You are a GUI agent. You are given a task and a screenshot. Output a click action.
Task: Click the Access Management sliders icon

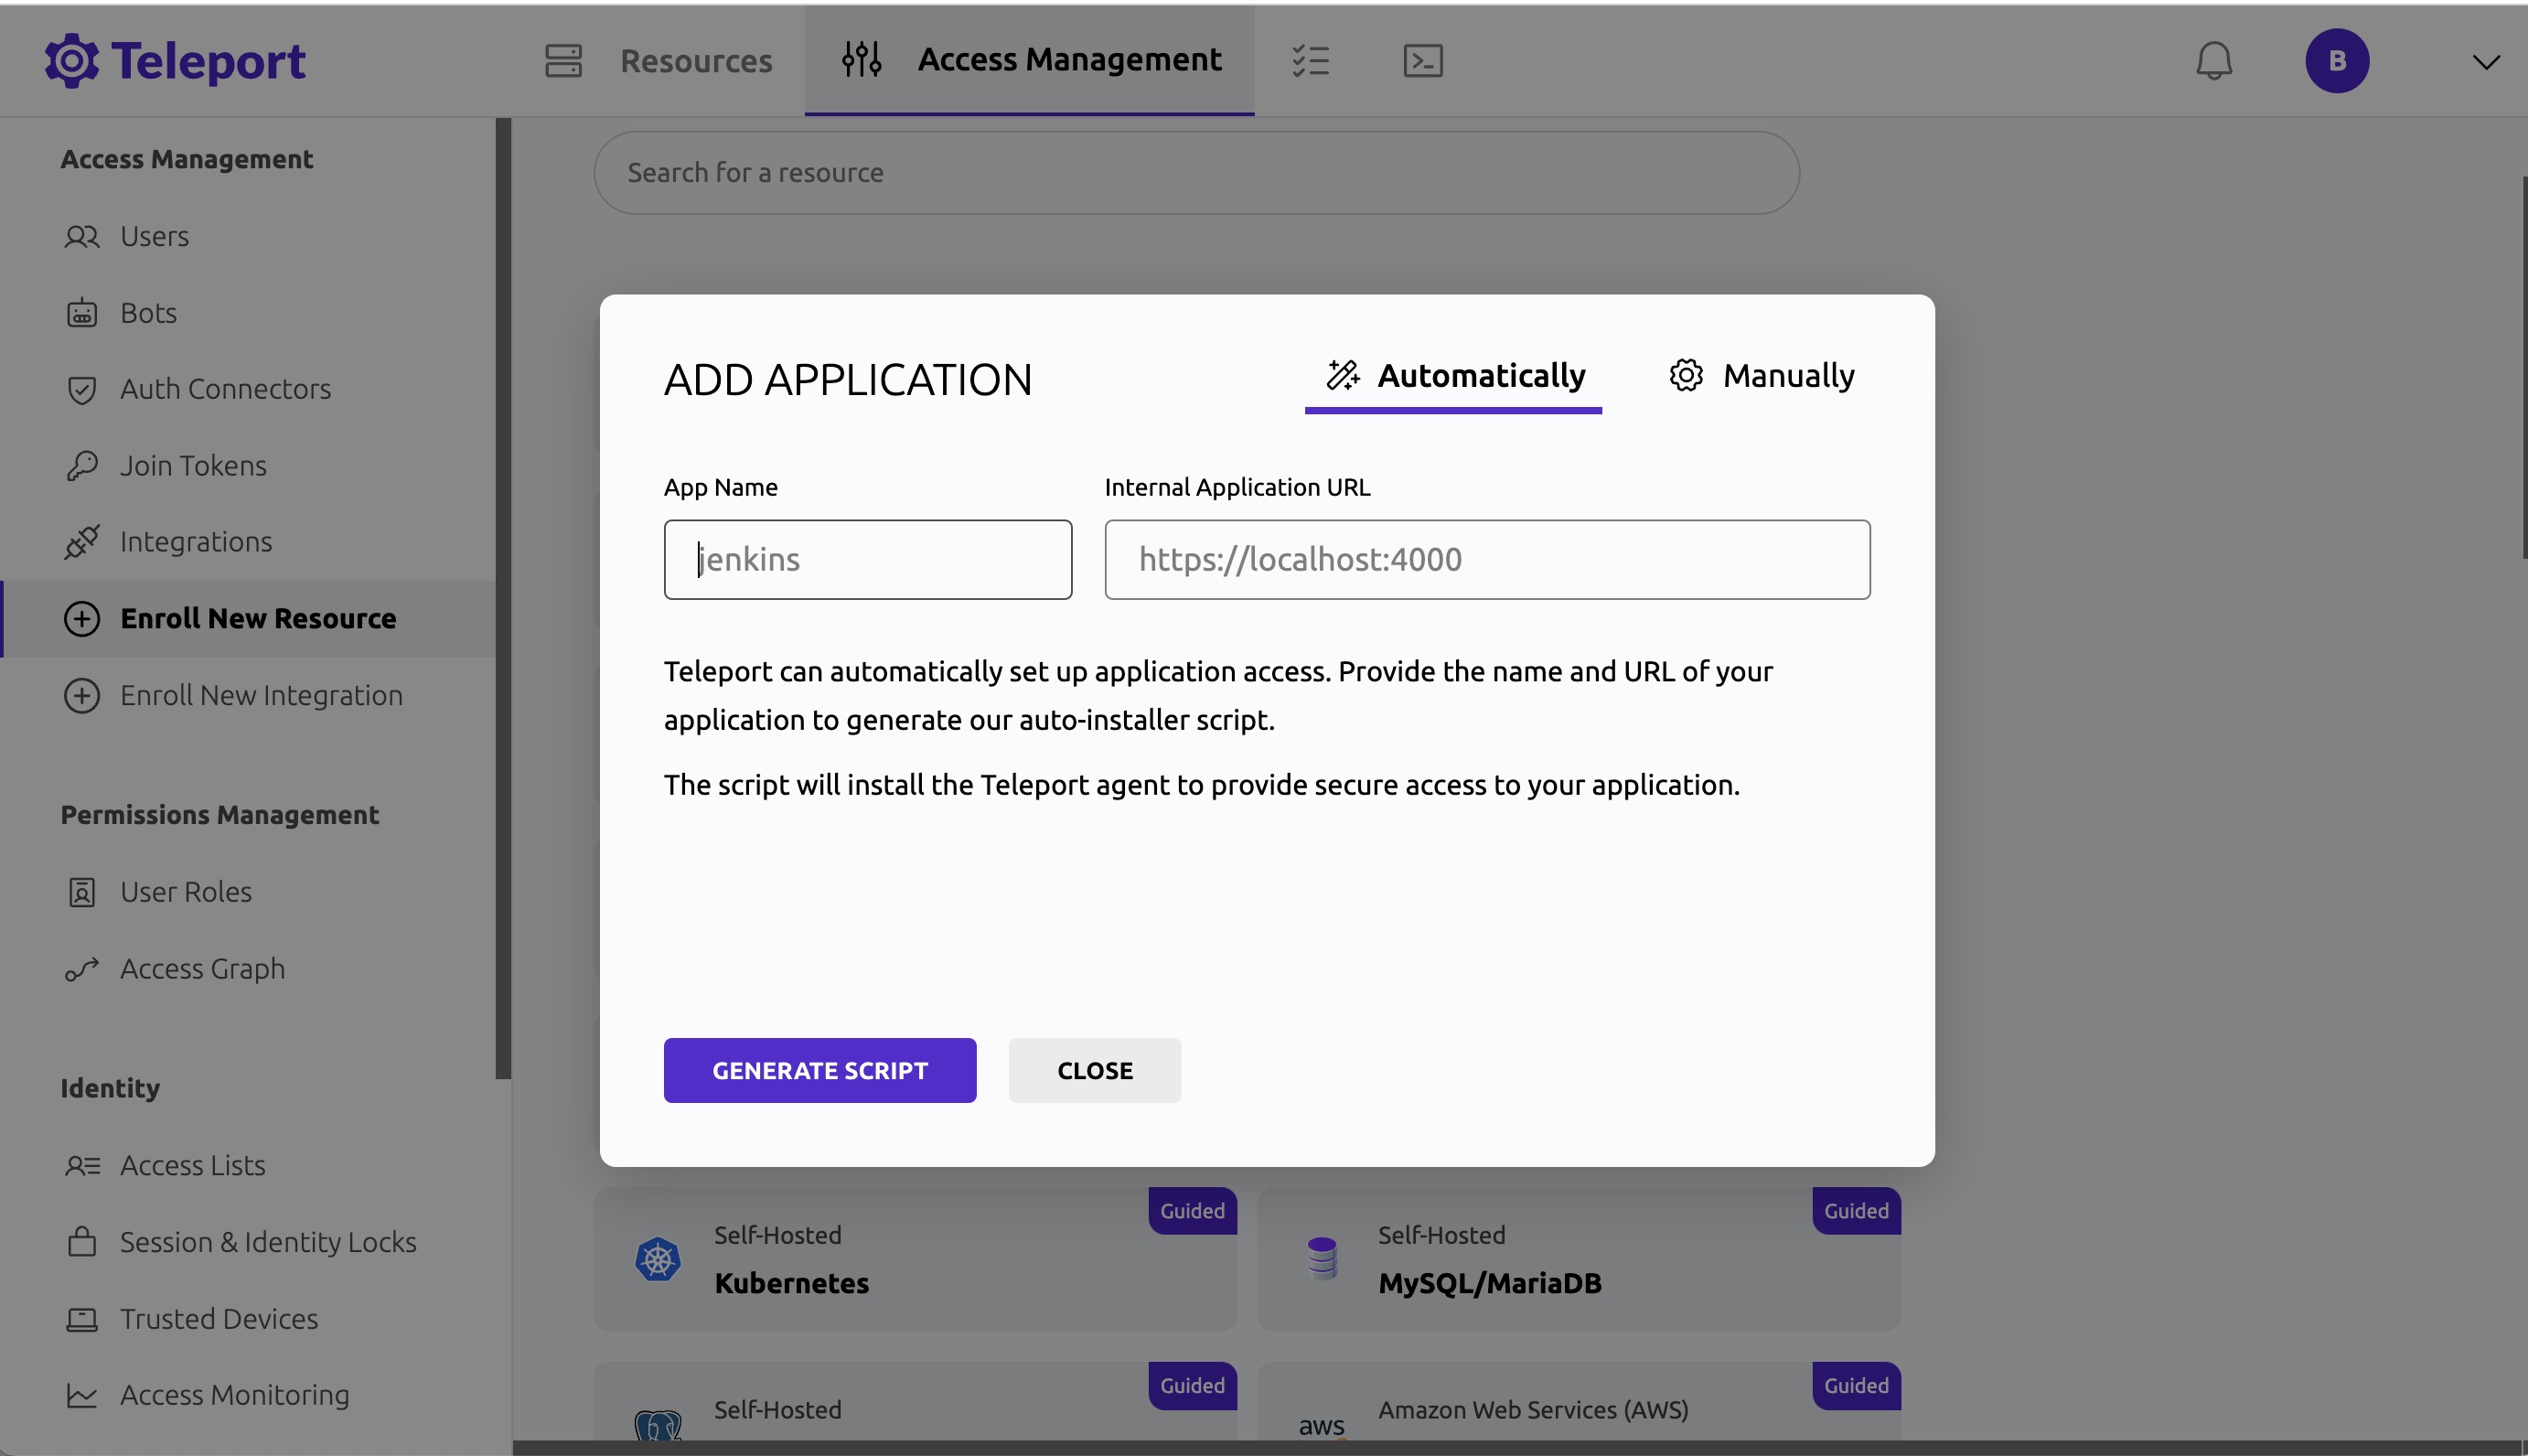coord(861,60)
